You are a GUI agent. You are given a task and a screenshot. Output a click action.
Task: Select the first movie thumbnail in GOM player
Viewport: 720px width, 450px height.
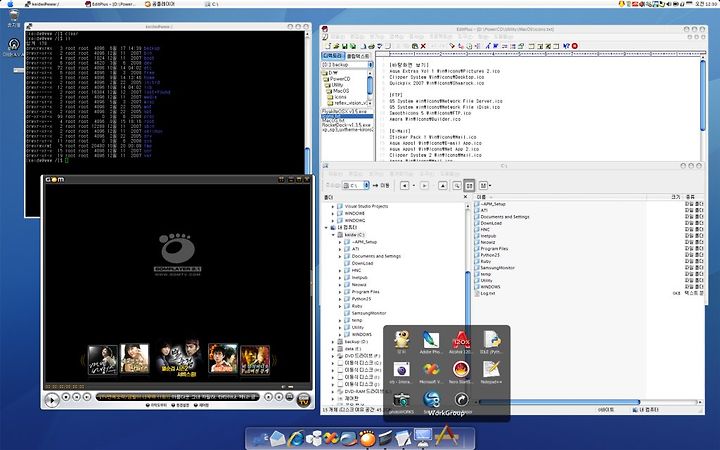(x=102, y=360)
